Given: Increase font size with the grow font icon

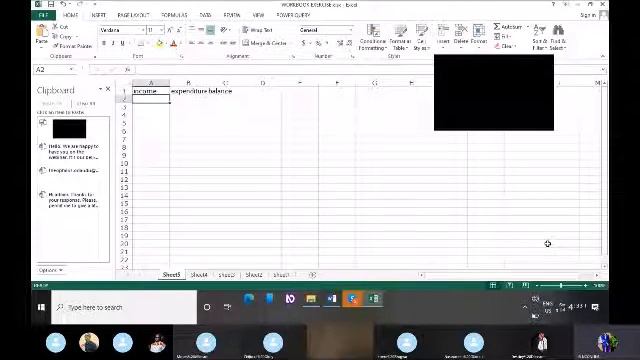Looking at the screenshot, I should (x=170, y=30).
